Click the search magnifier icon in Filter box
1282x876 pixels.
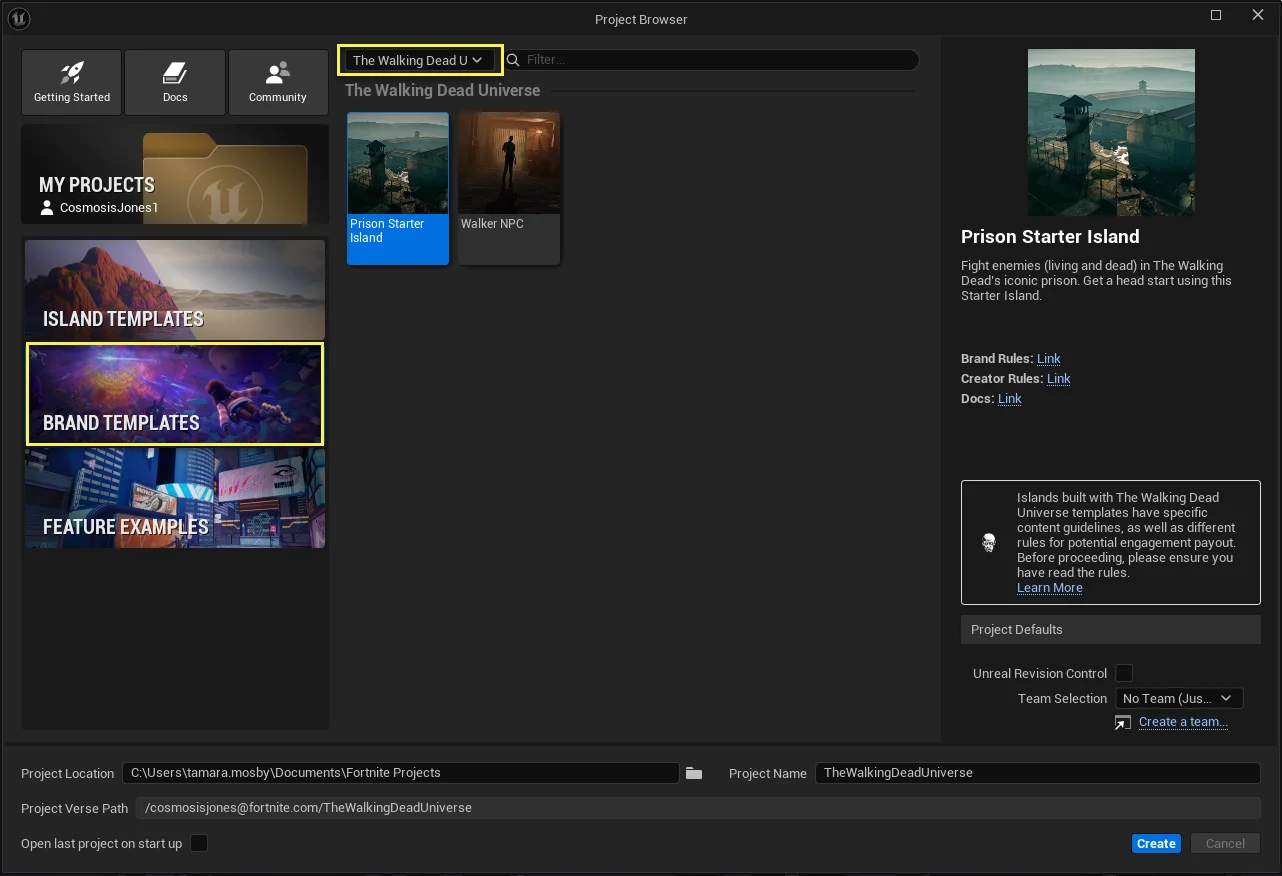(514, 60)
